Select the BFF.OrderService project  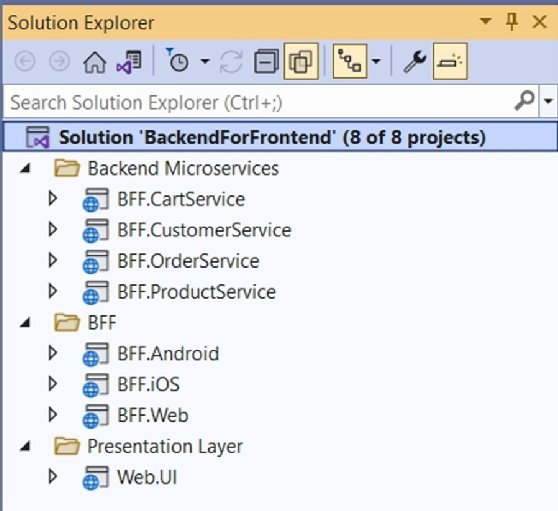[x=188, y=261]
